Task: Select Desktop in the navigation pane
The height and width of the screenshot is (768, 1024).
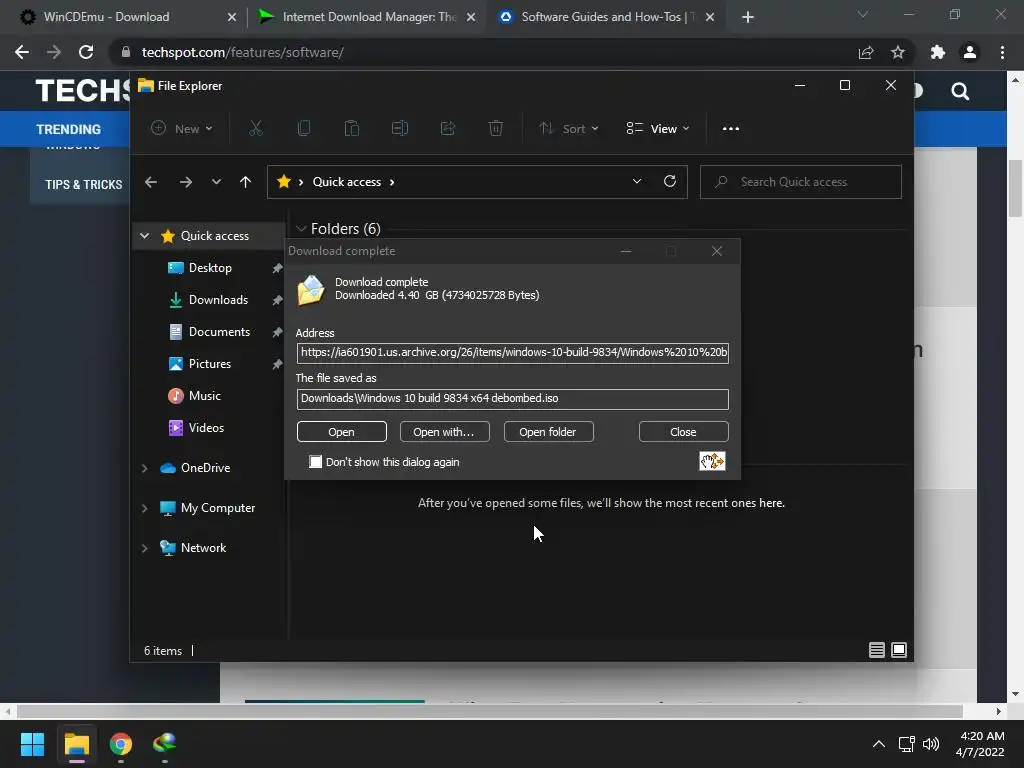Action: tap(210, 268)
